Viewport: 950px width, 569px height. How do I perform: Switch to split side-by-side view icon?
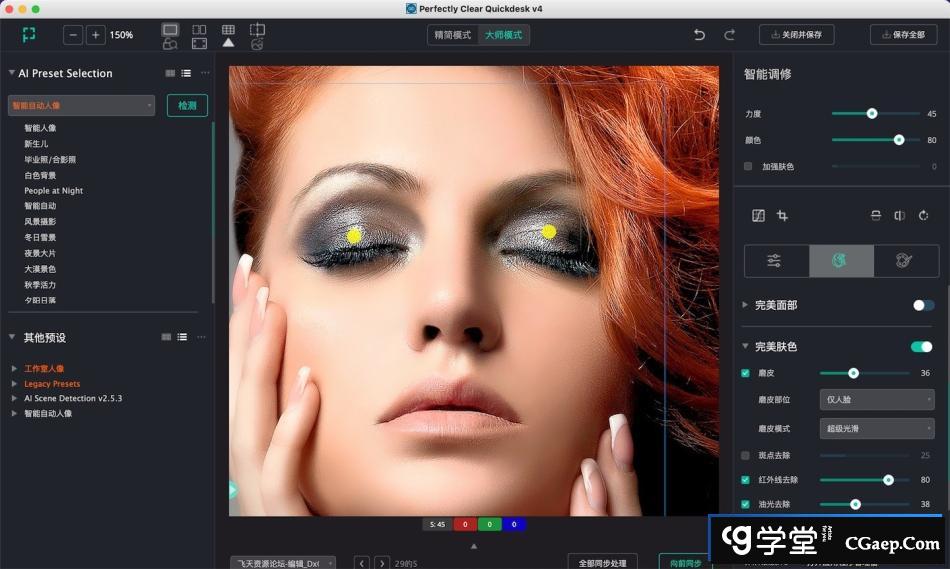pyautogui.click(x=199, y=30)
